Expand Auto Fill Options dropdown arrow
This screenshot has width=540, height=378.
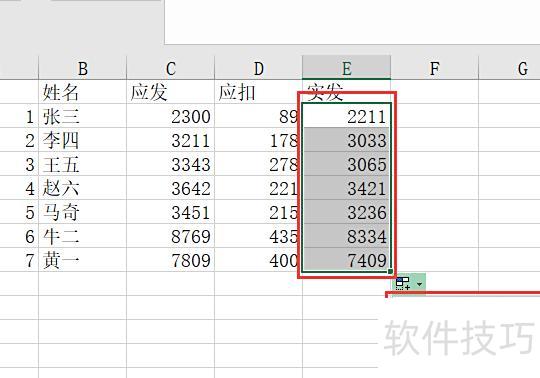click(419, 284)
